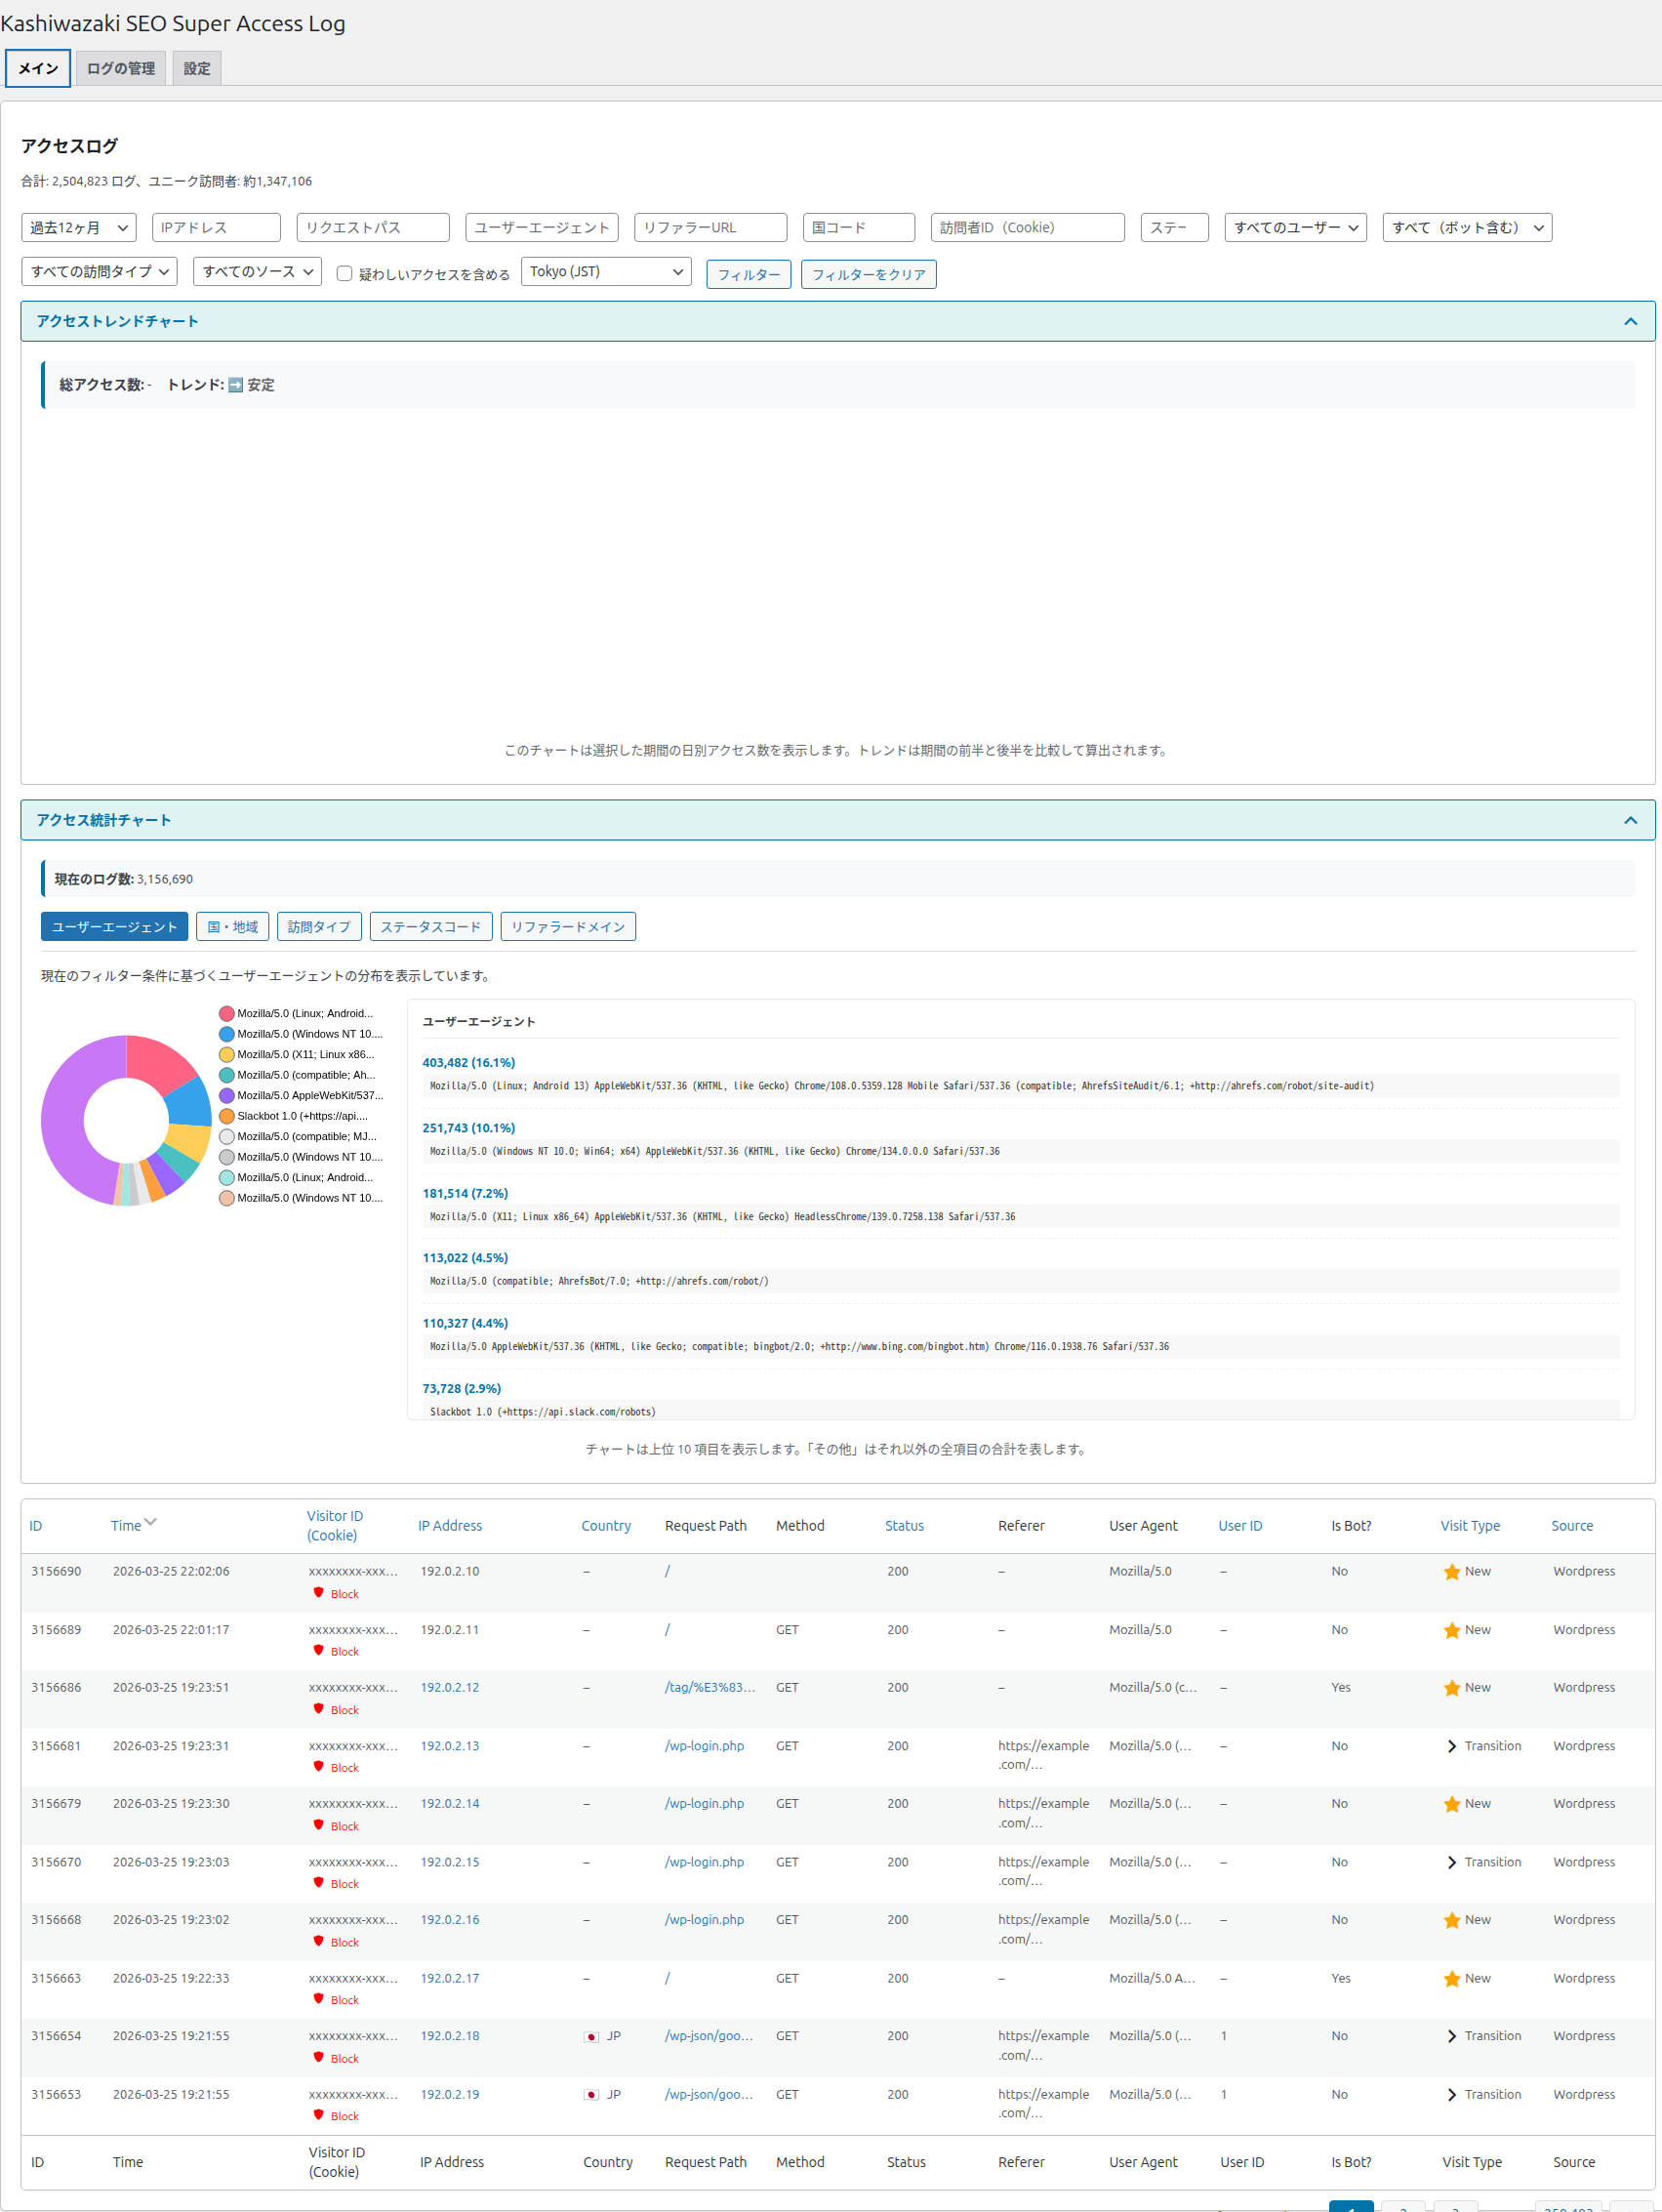Sort by the Visit Type column header
The image size is (1662, 2212).
1470,1526
